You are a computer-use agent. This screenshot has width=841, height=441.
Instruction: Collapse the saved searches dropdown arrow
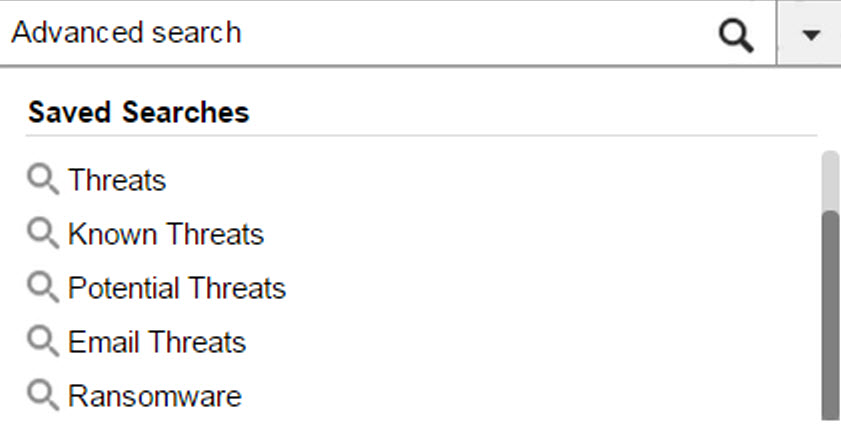point(810,34)
